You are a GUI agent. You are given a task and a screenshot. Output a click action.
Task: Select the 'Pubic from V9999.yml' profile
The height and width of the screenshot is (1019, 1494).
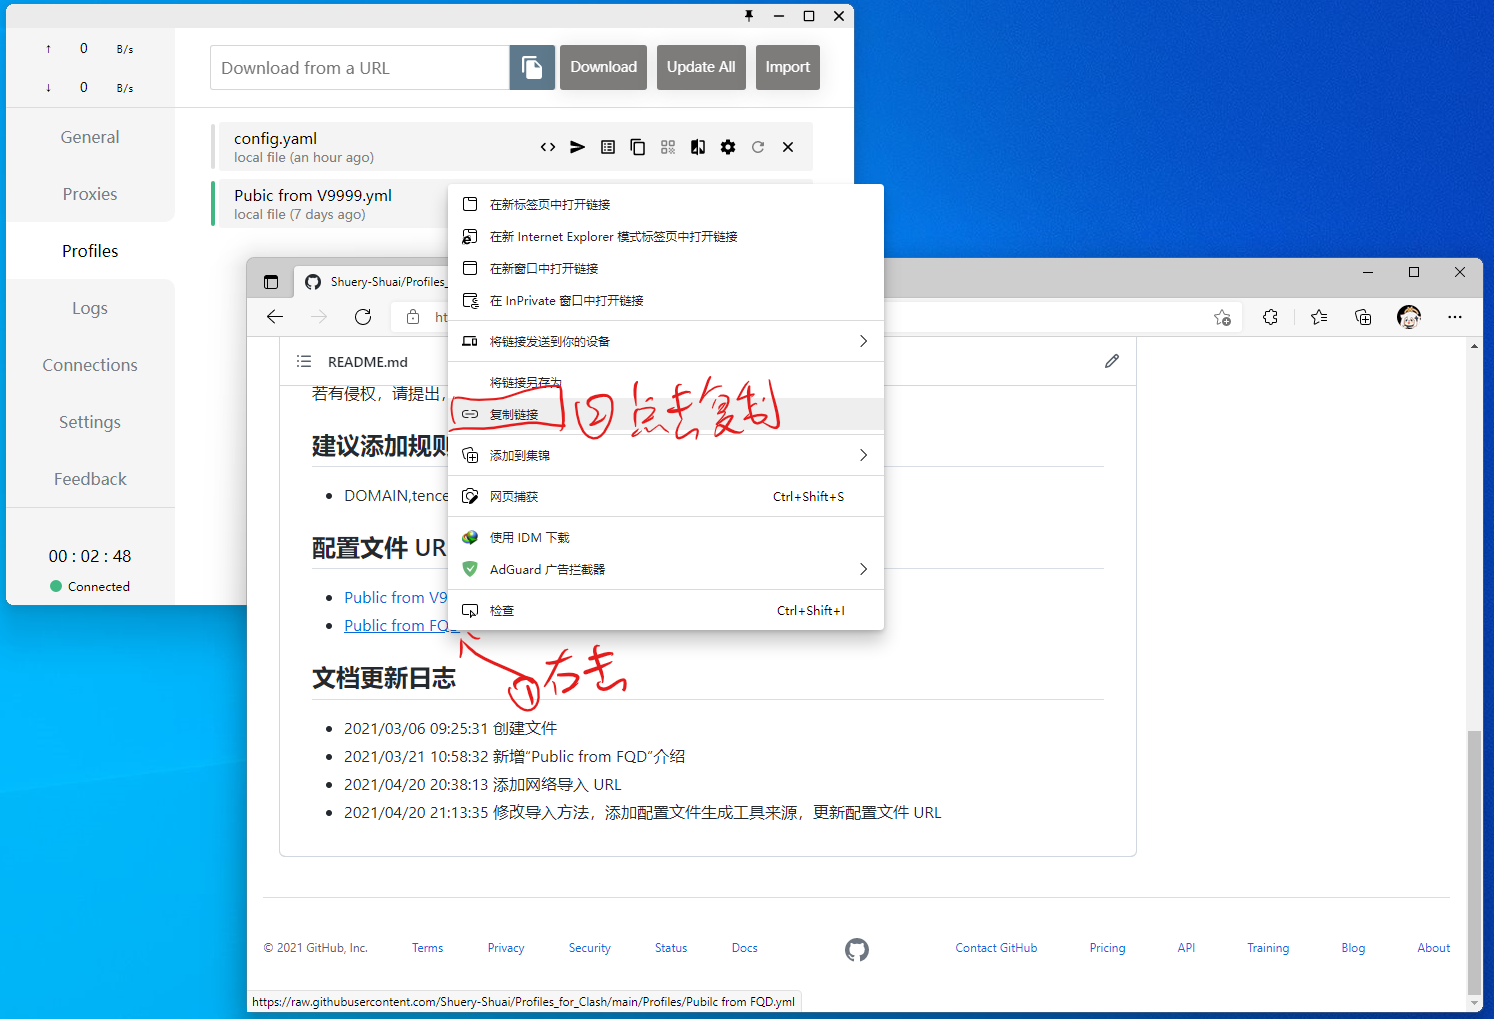click(x=330, y=204)
